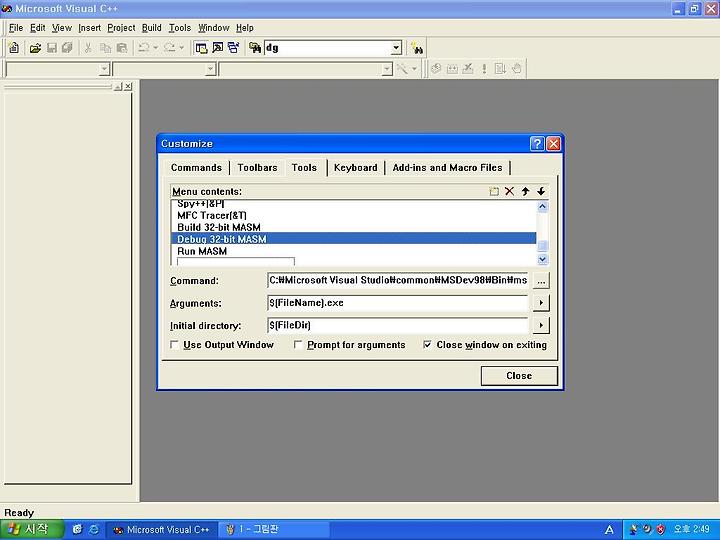The height and width of the screenshot is (540, 720).
Task: Click the Go debug icon
Action: (x=500, y=69)
